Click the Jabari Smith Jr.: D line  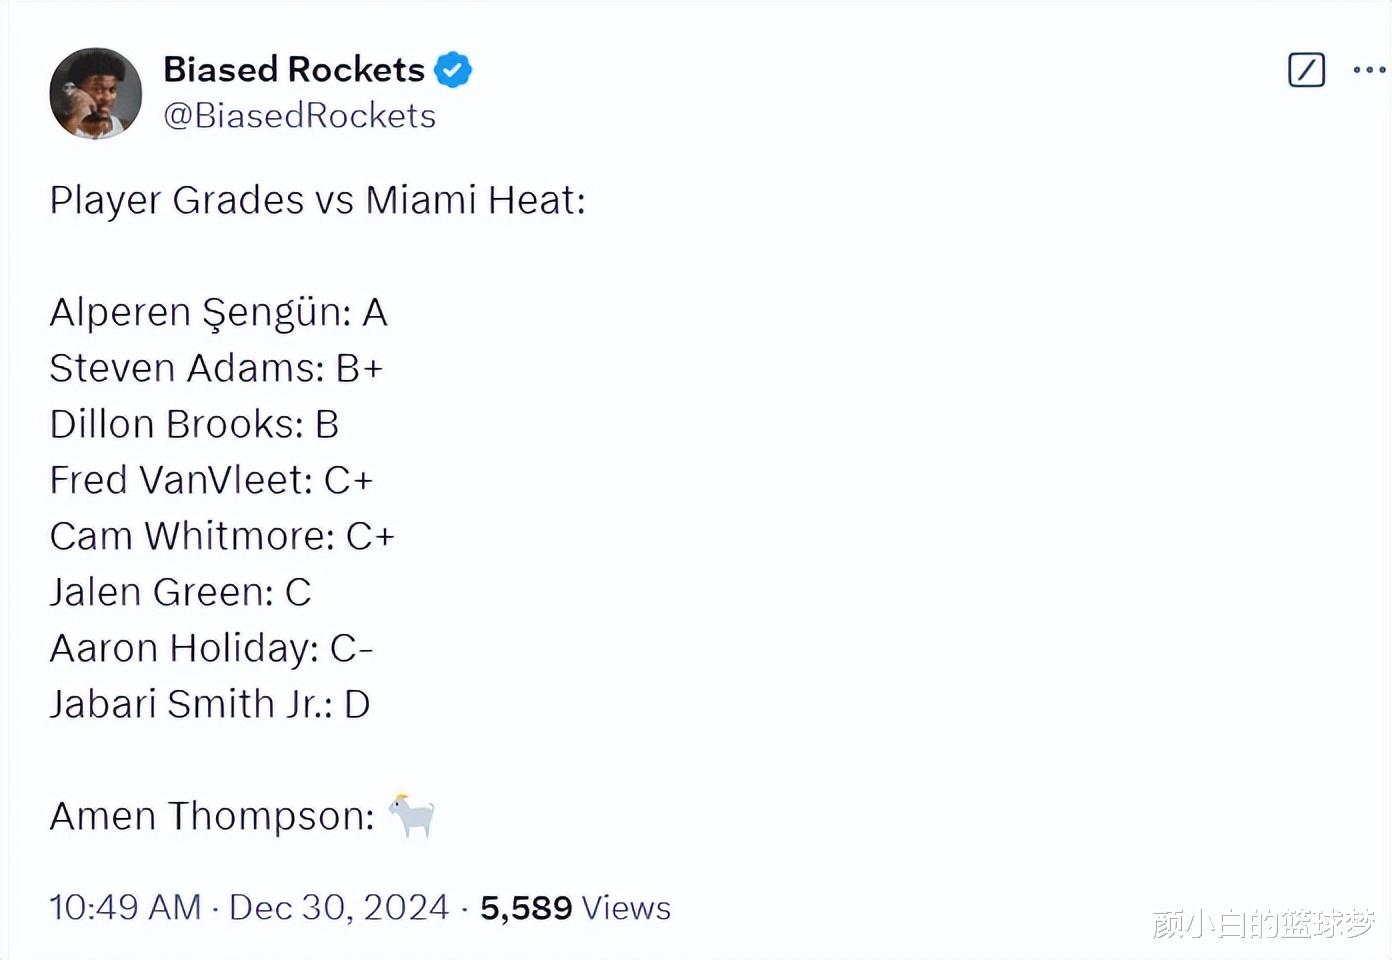click(x=210, y=704)
